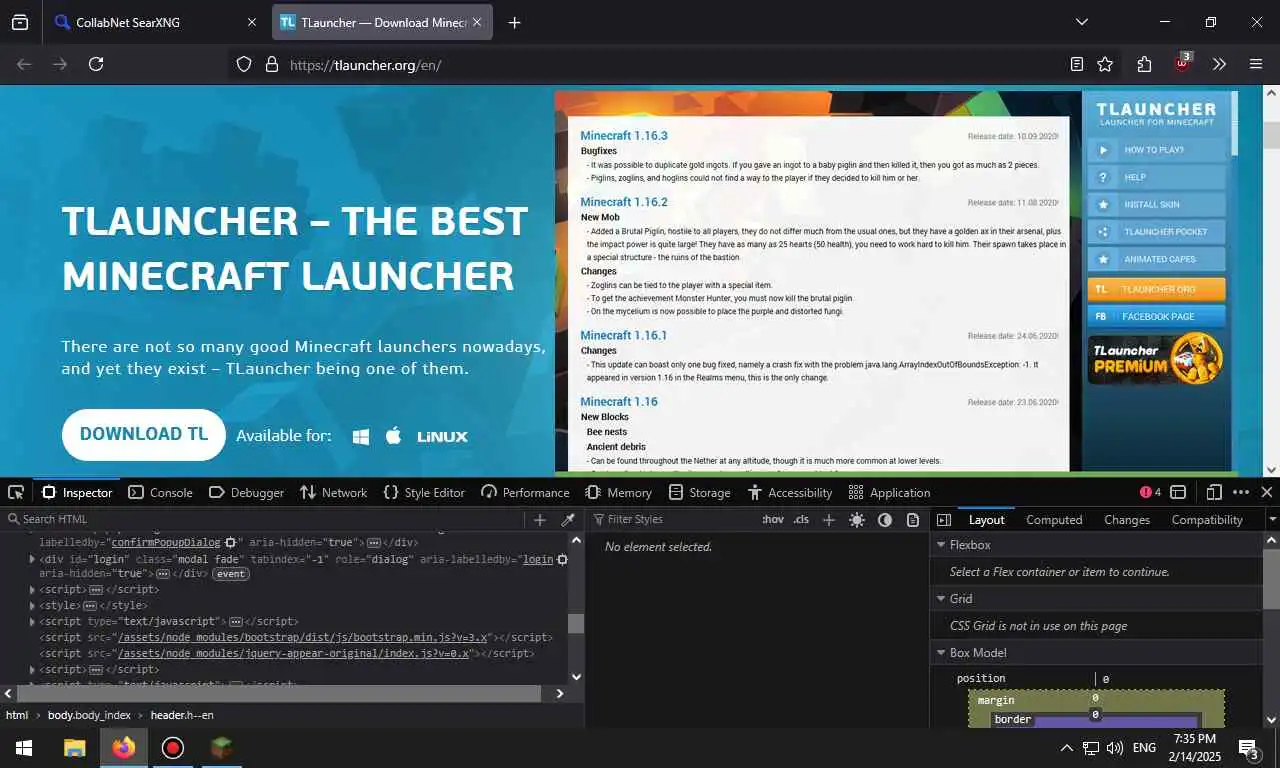Go back to the previous page
The width and height of the screenshot is (1280, 768).
(24, 64)
